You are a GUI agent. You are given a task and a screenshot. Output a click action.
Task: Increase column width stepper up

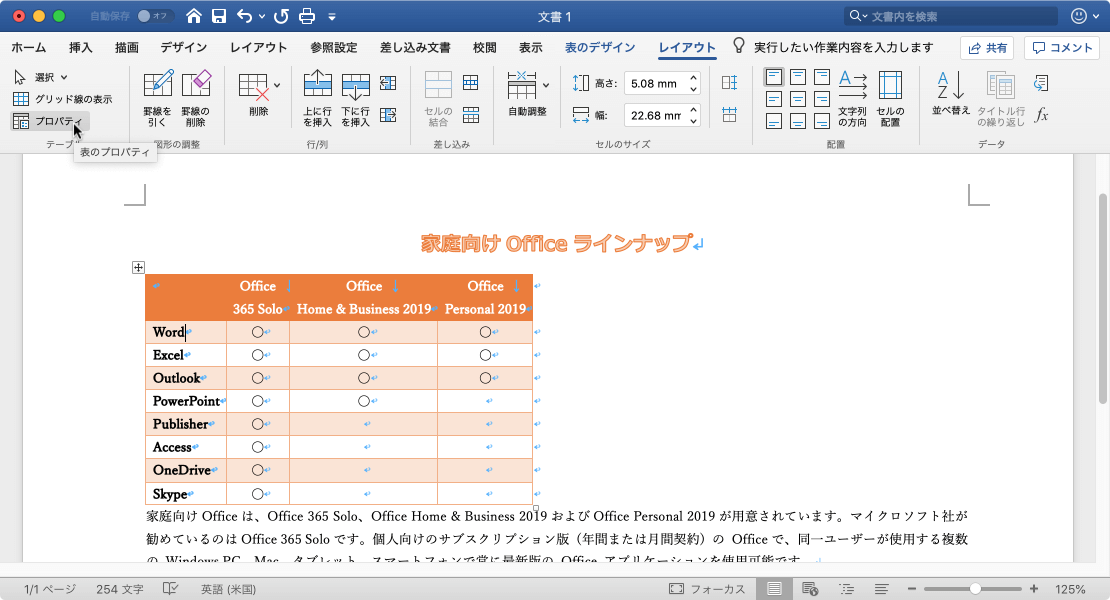point(694,109)
